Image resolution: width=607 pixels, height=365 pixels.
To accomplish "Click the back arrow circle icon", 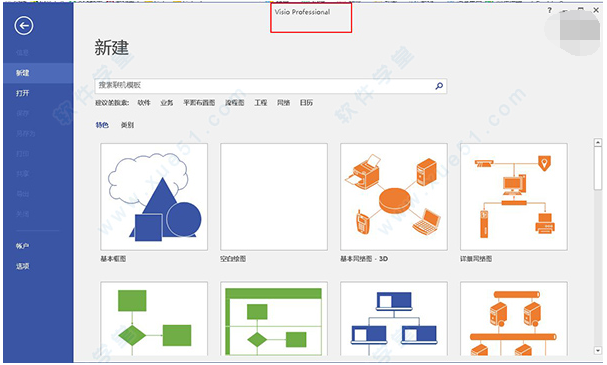I will tap(24, 26).
